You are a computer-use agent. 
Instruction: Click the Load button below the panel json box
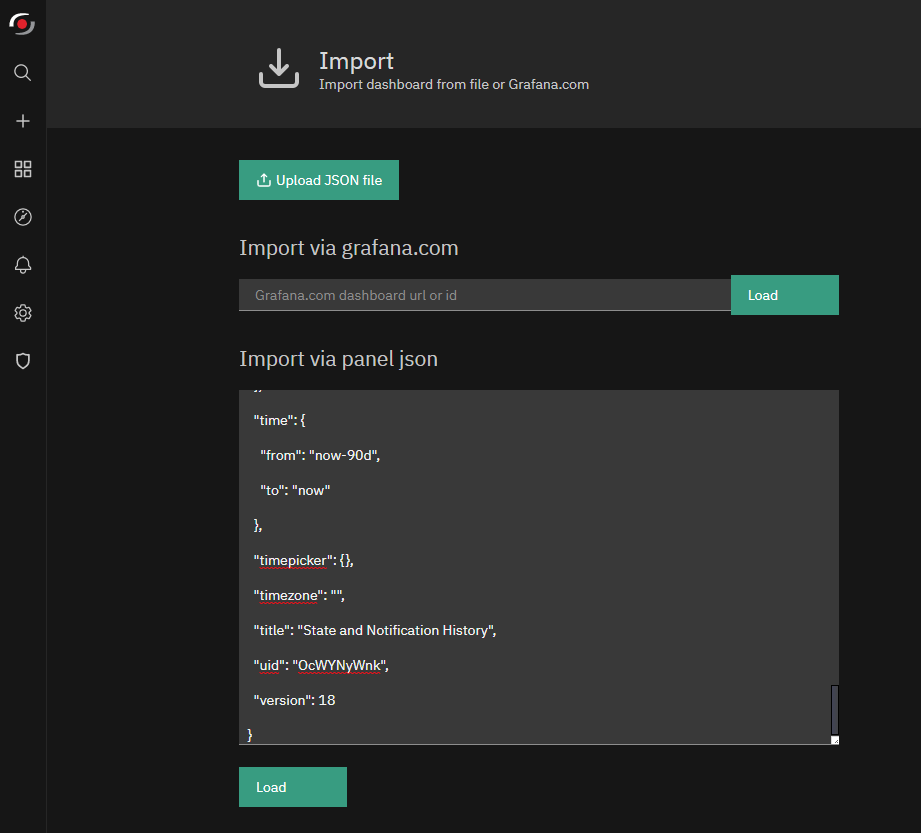click(293, 787)
